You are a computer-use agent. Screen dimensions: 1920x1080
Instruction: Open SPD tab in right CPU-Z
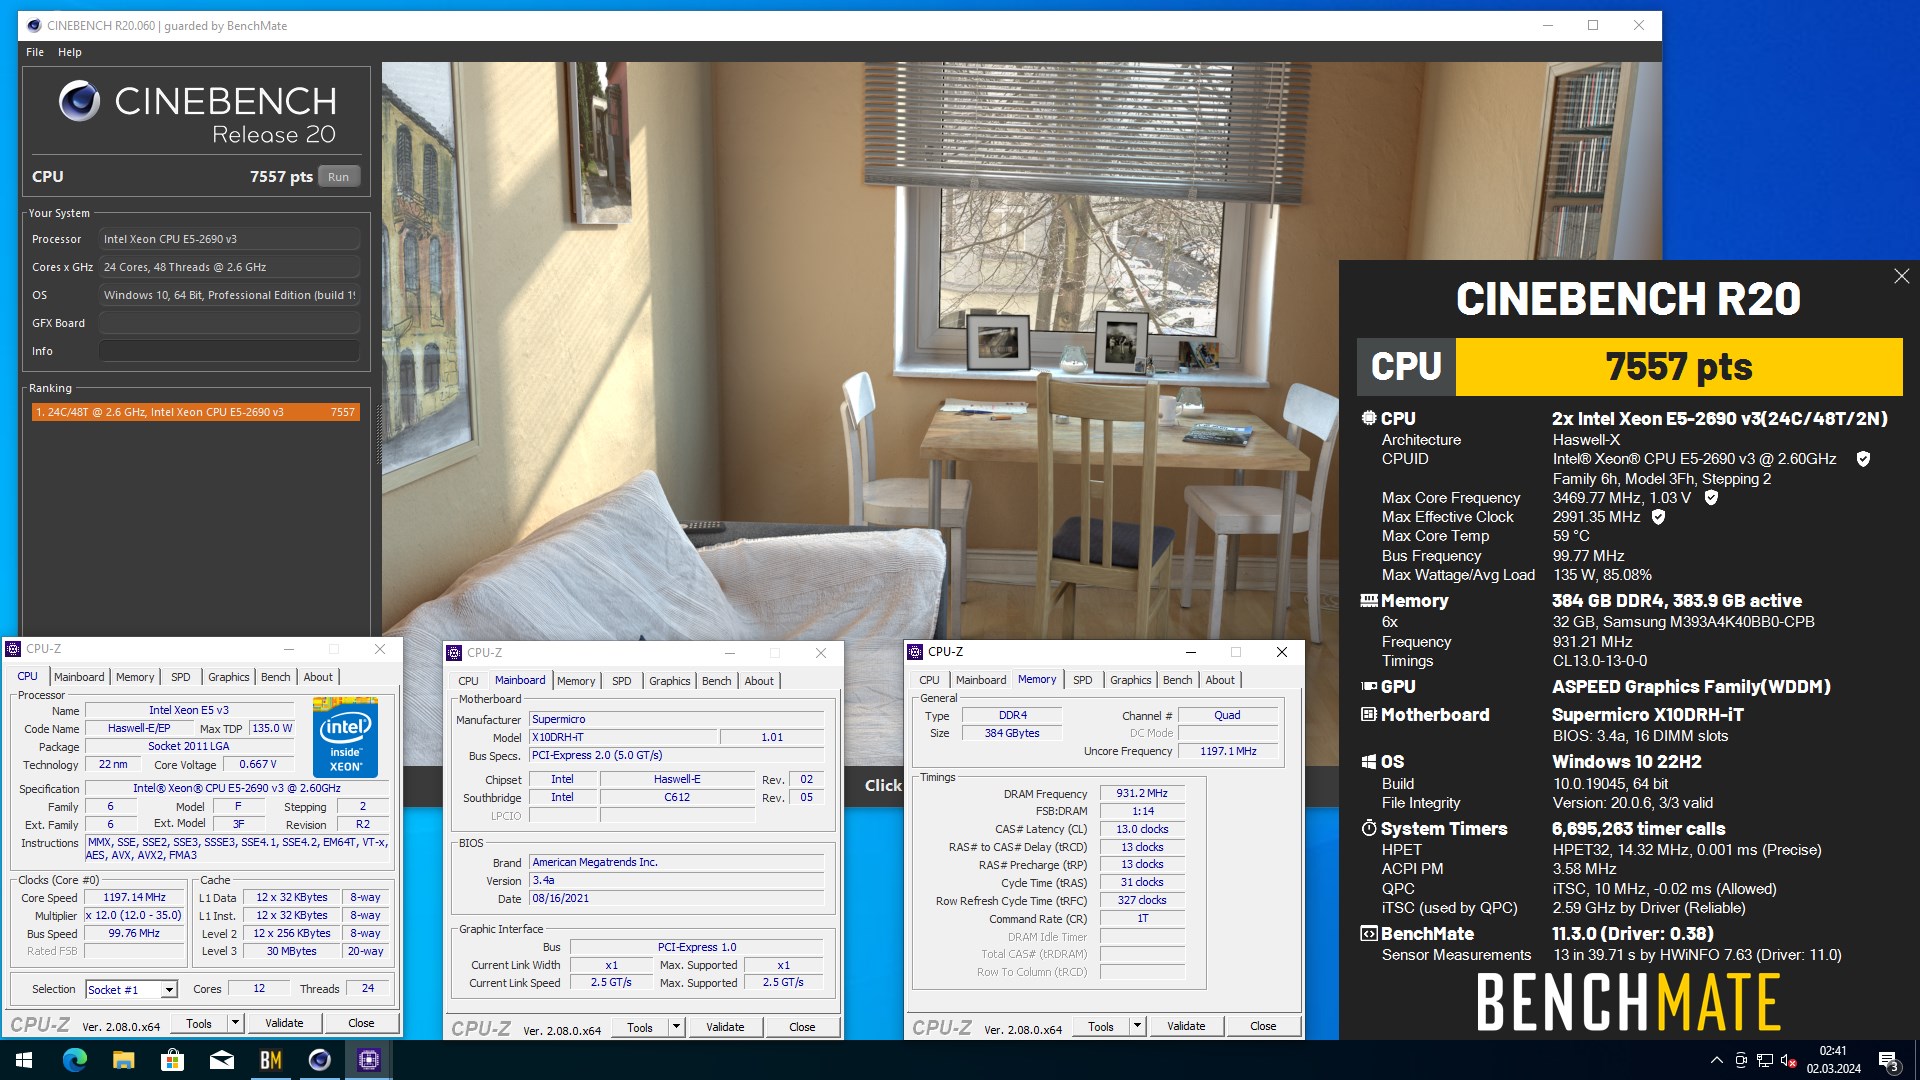click(x=1082, y=680)
